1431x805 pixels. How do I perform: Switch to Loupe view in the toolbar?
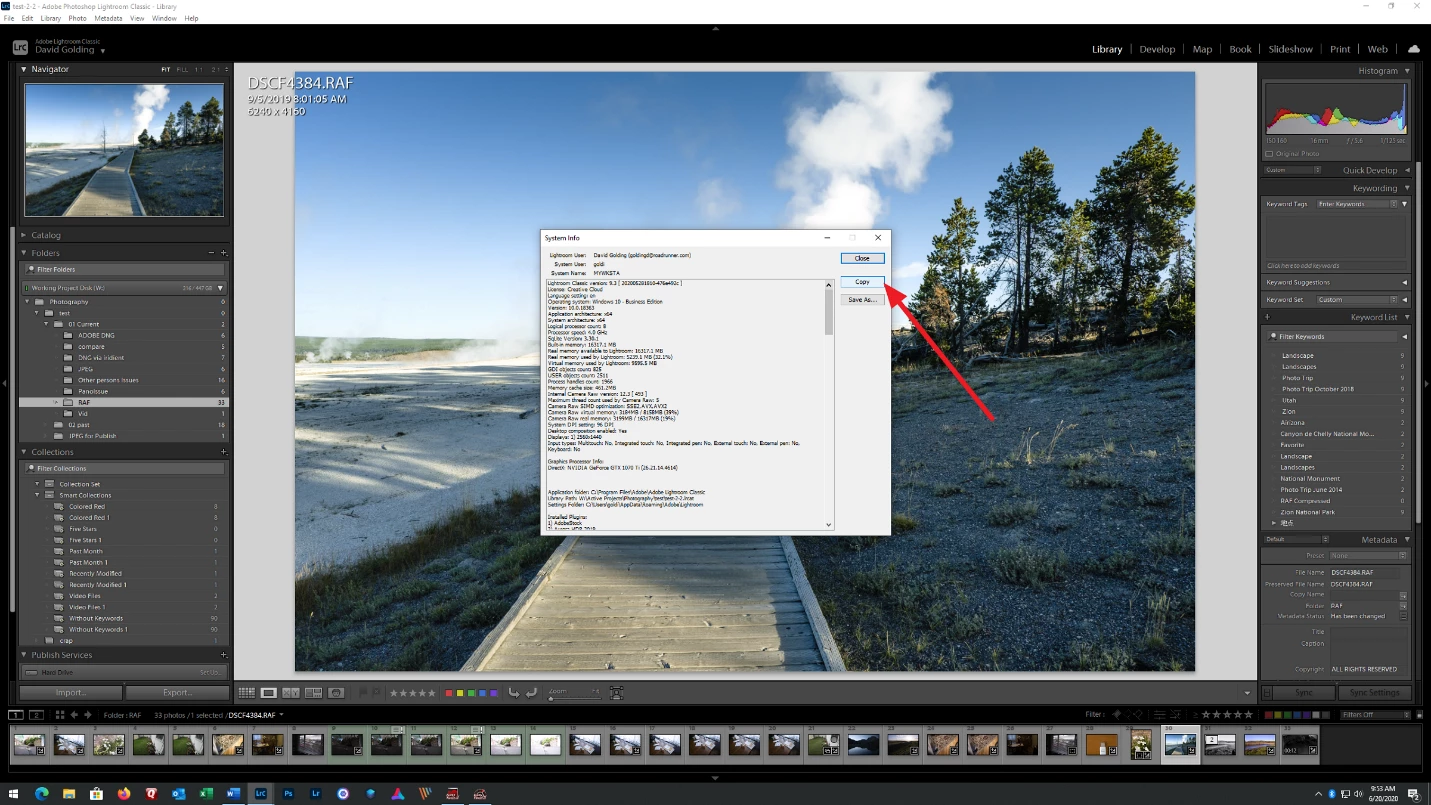pos(269,692)
